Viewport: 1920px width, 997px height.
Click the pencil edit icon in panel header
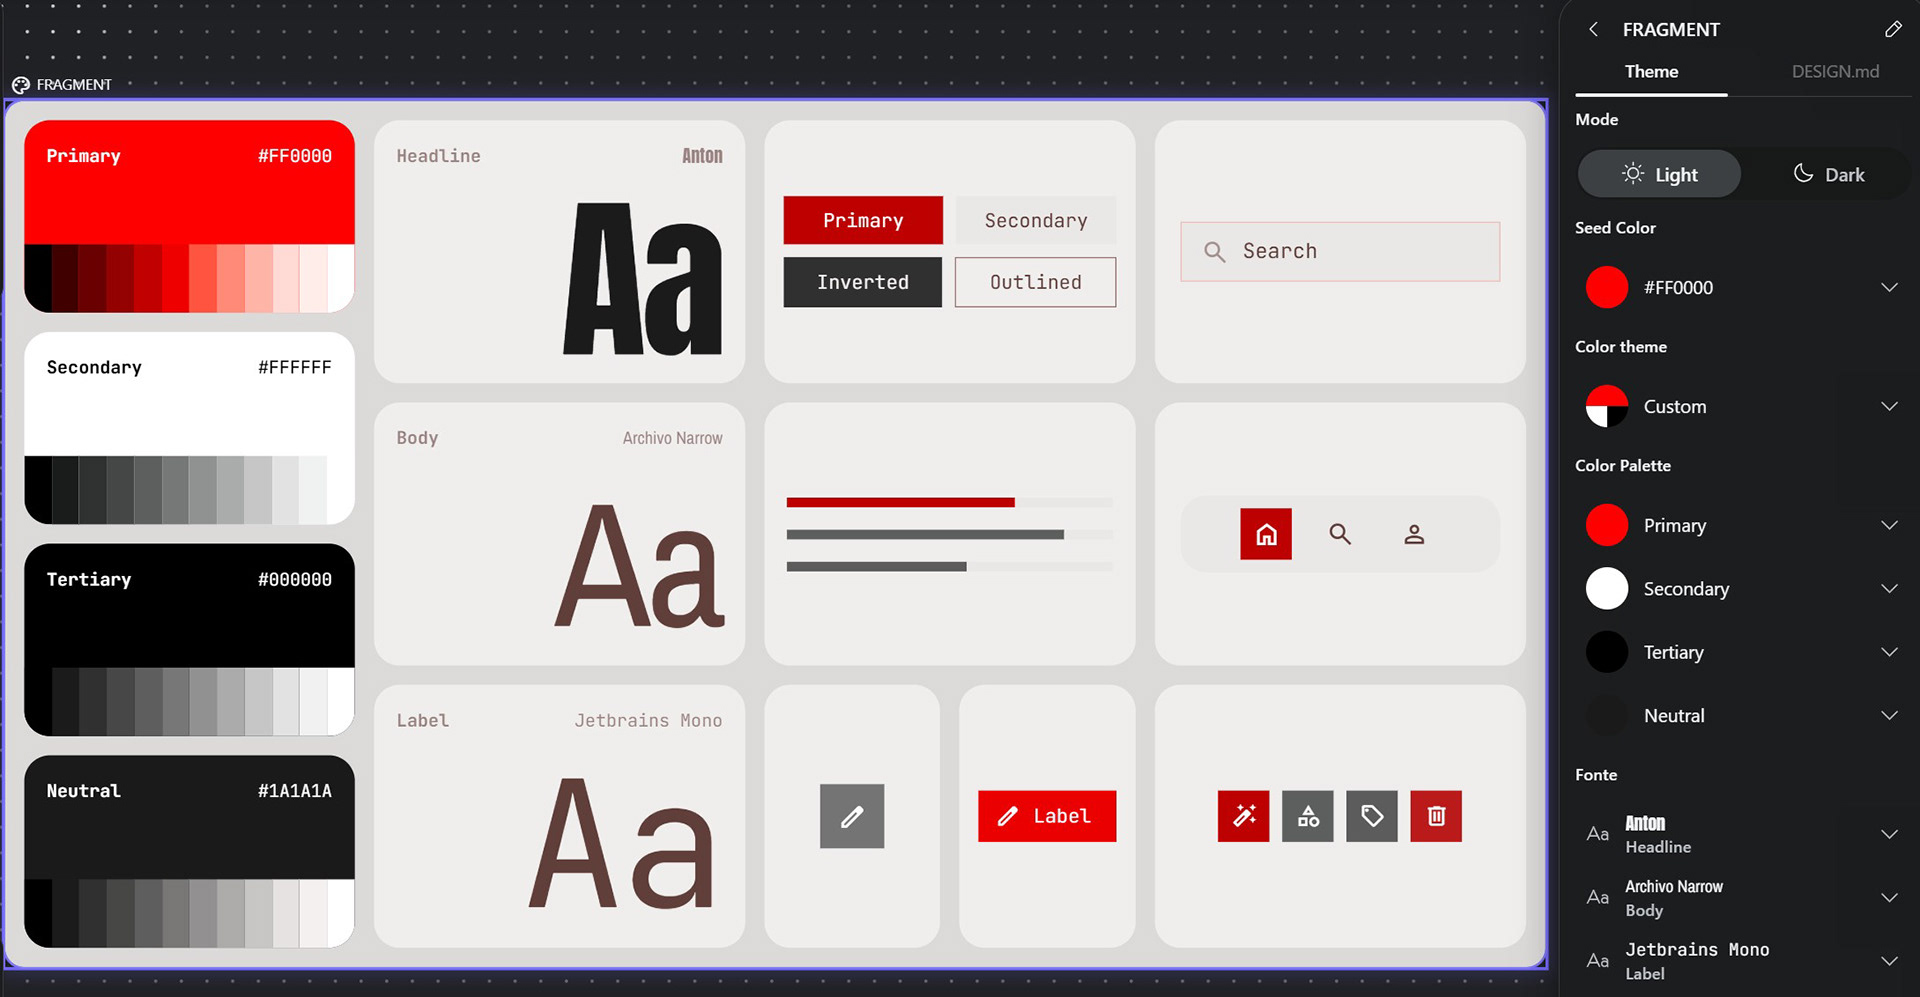(x=1893, y=29)
